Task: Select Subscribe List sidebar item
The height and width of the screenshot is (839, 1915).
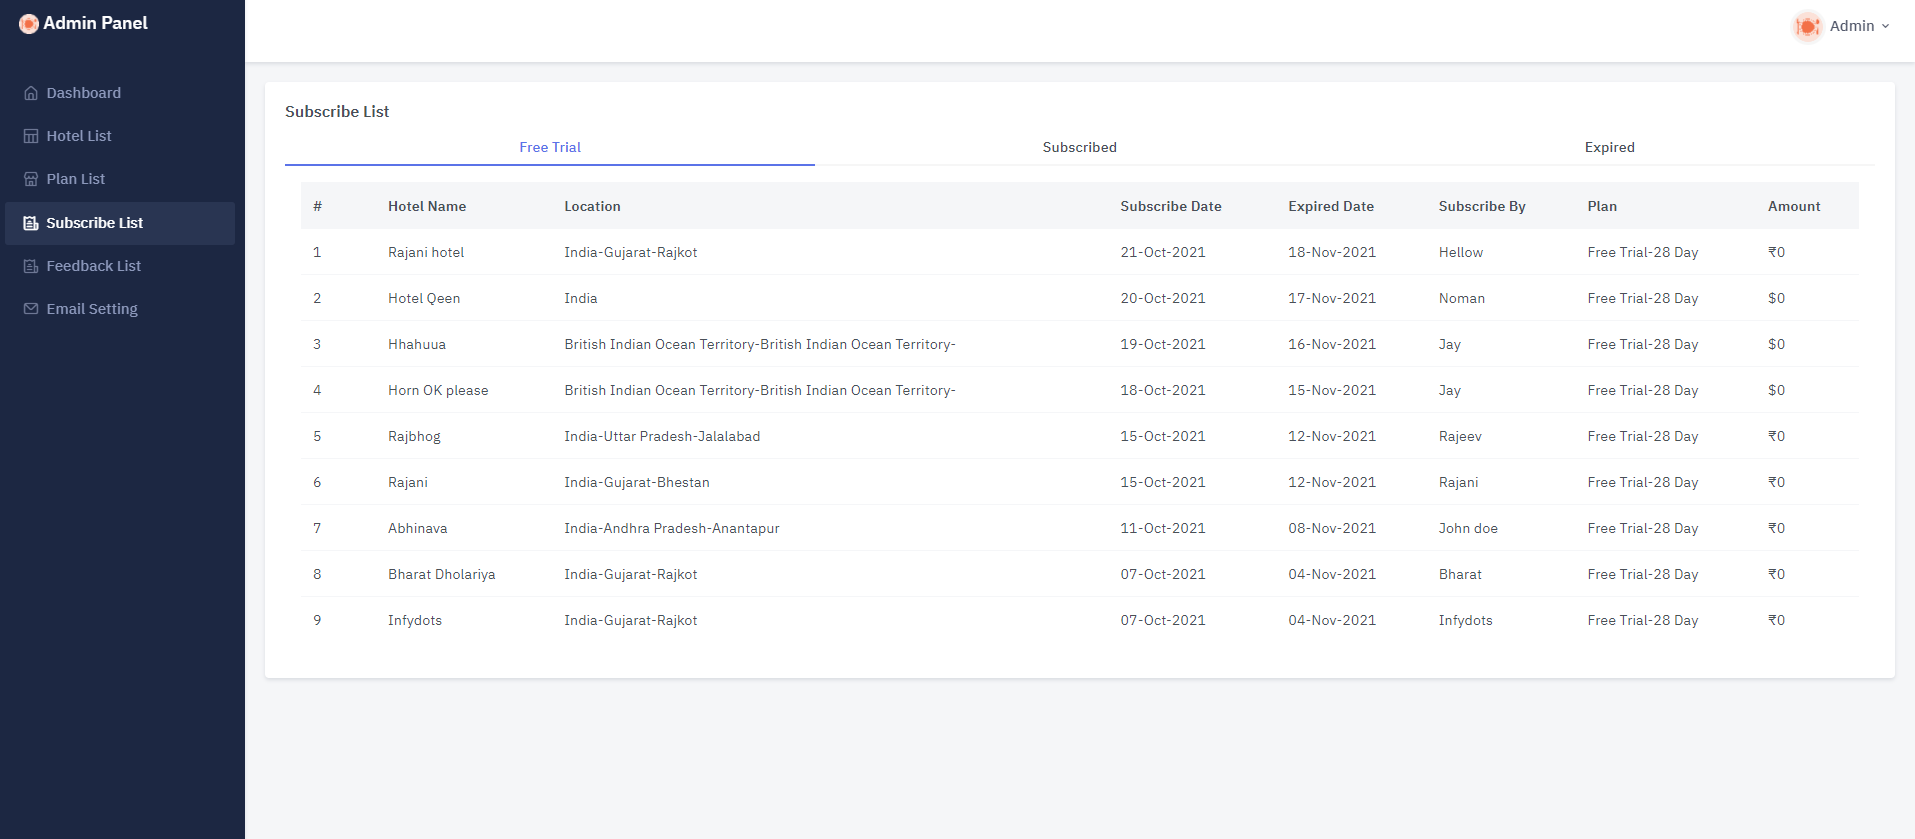Action: coord(120,223)
